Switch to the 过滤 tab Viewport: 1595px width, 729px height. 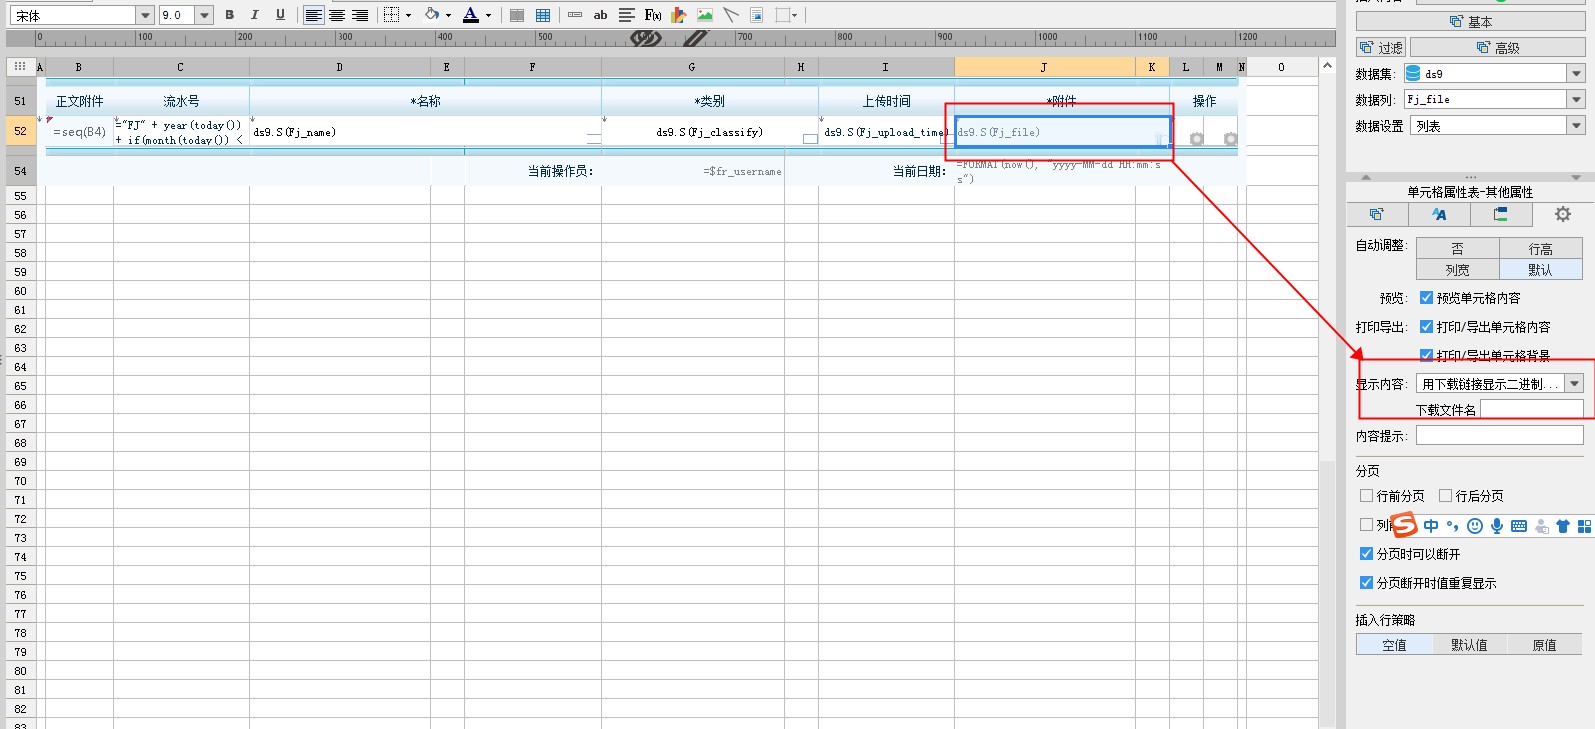(x=1381, y=48)
